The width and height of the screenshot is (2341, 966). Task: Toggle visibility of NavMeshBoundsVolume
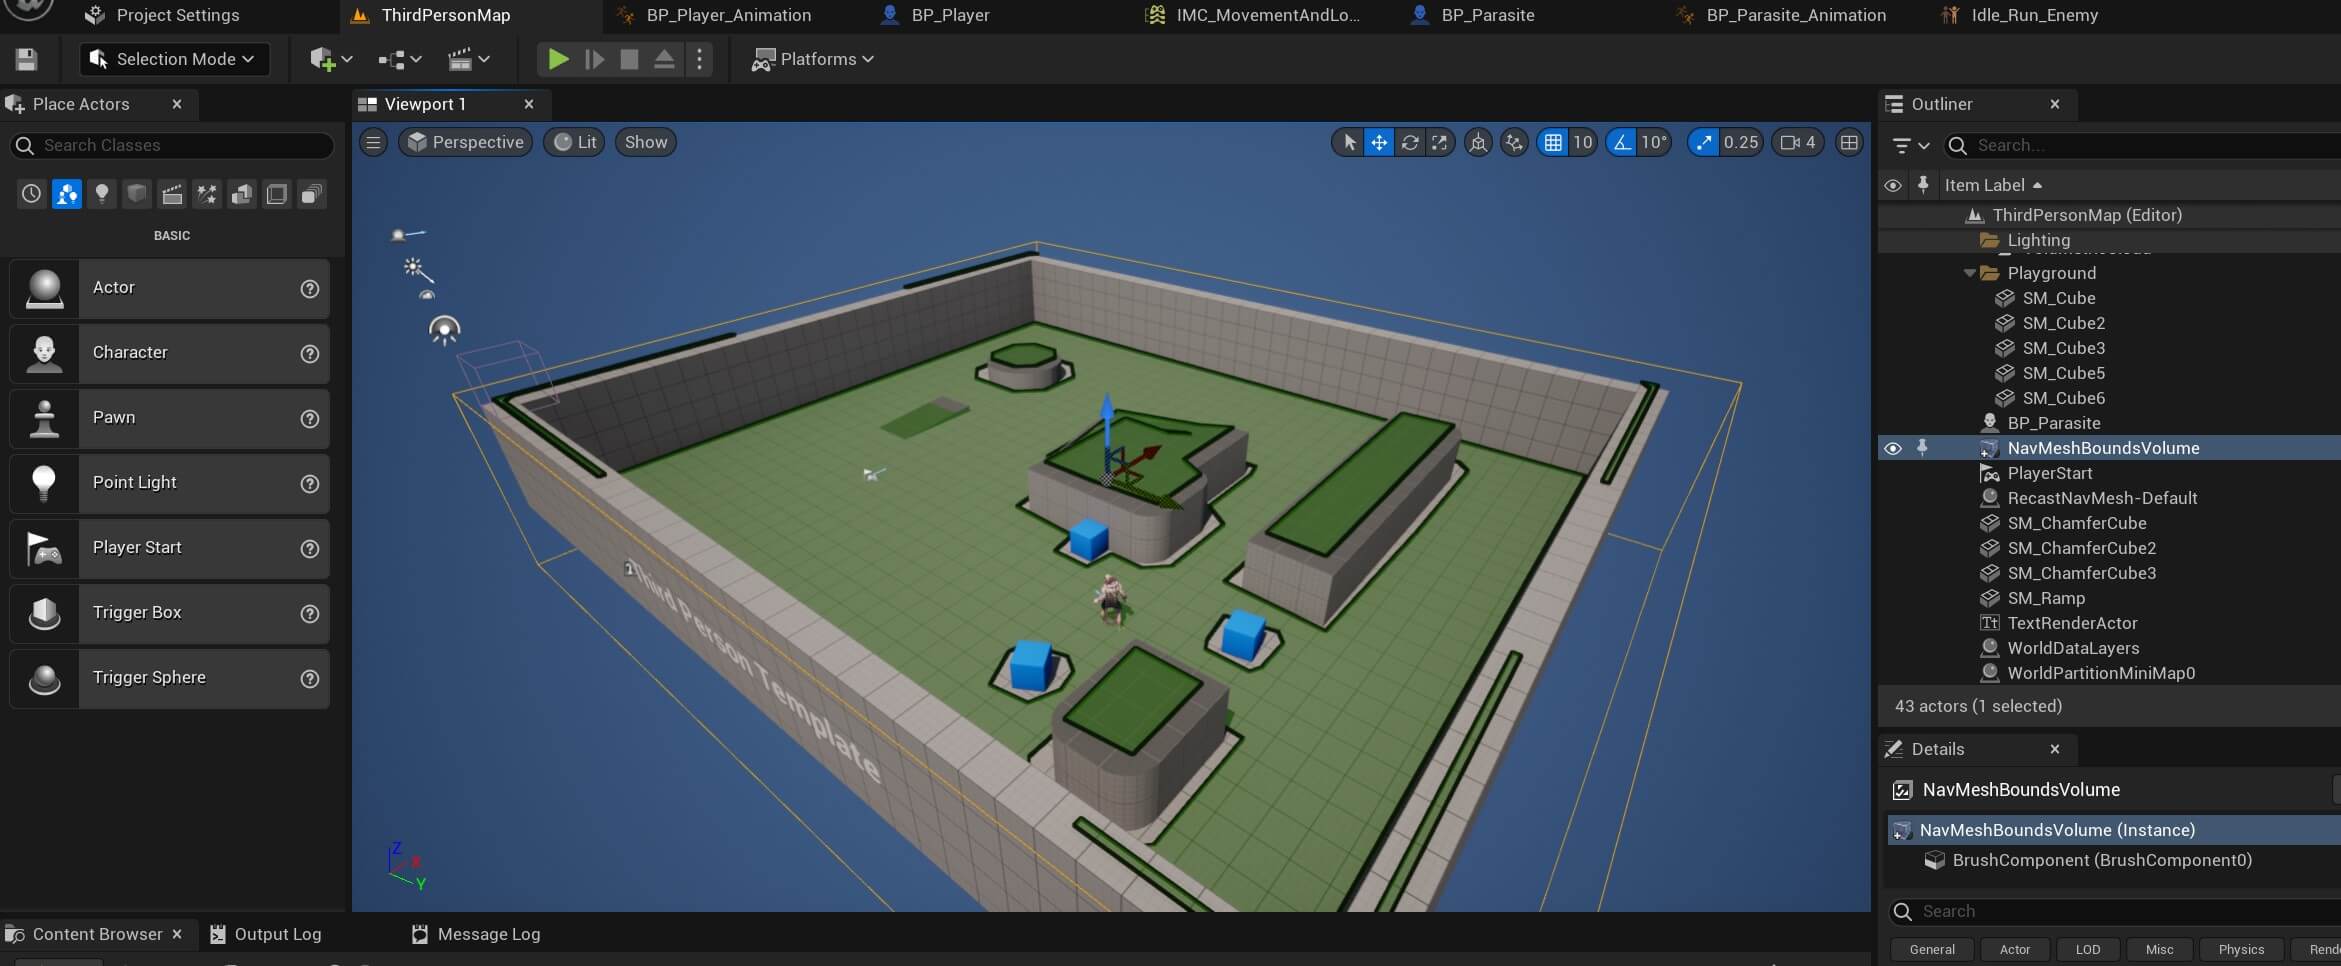1893,448
